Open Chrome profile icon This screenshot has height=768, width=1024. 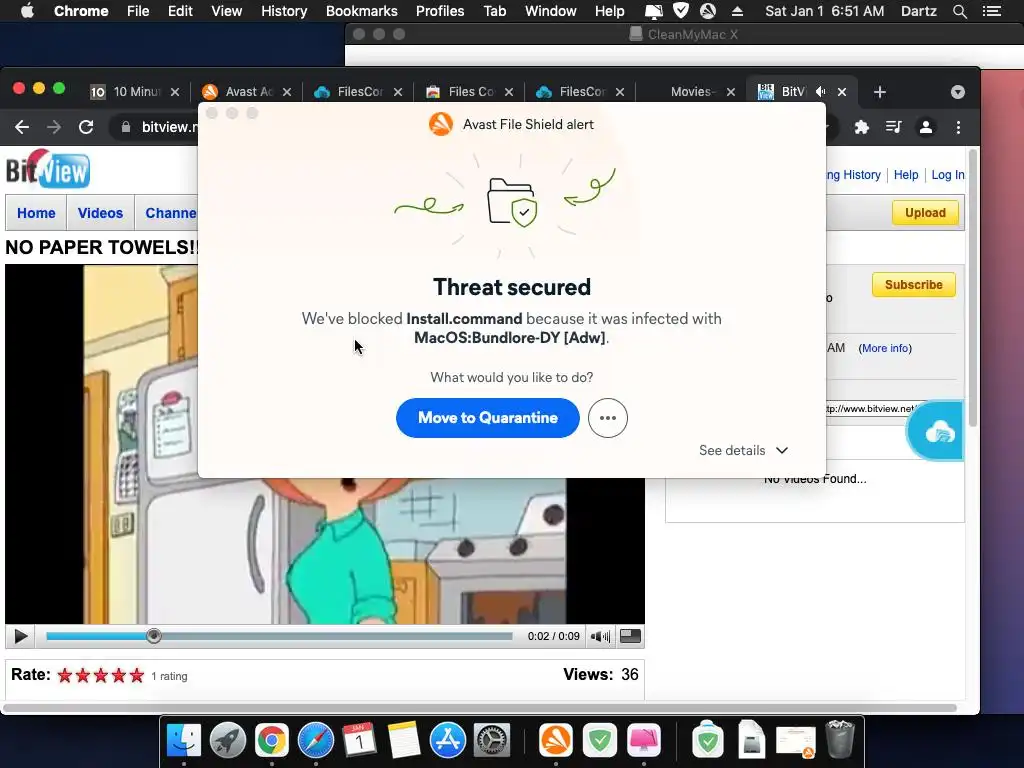click(925, 127)
